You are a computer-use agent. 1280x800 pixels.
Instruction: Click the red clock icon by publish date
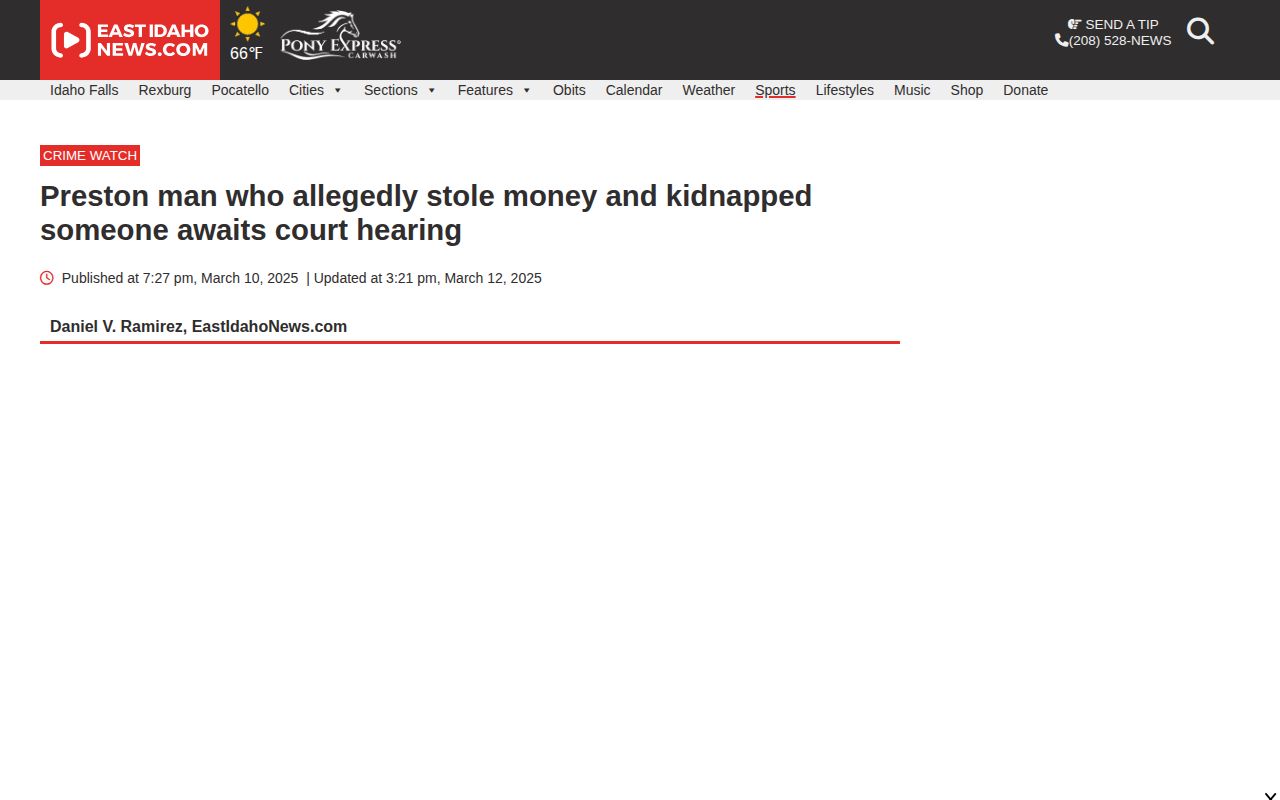click(x=47, y=278)
